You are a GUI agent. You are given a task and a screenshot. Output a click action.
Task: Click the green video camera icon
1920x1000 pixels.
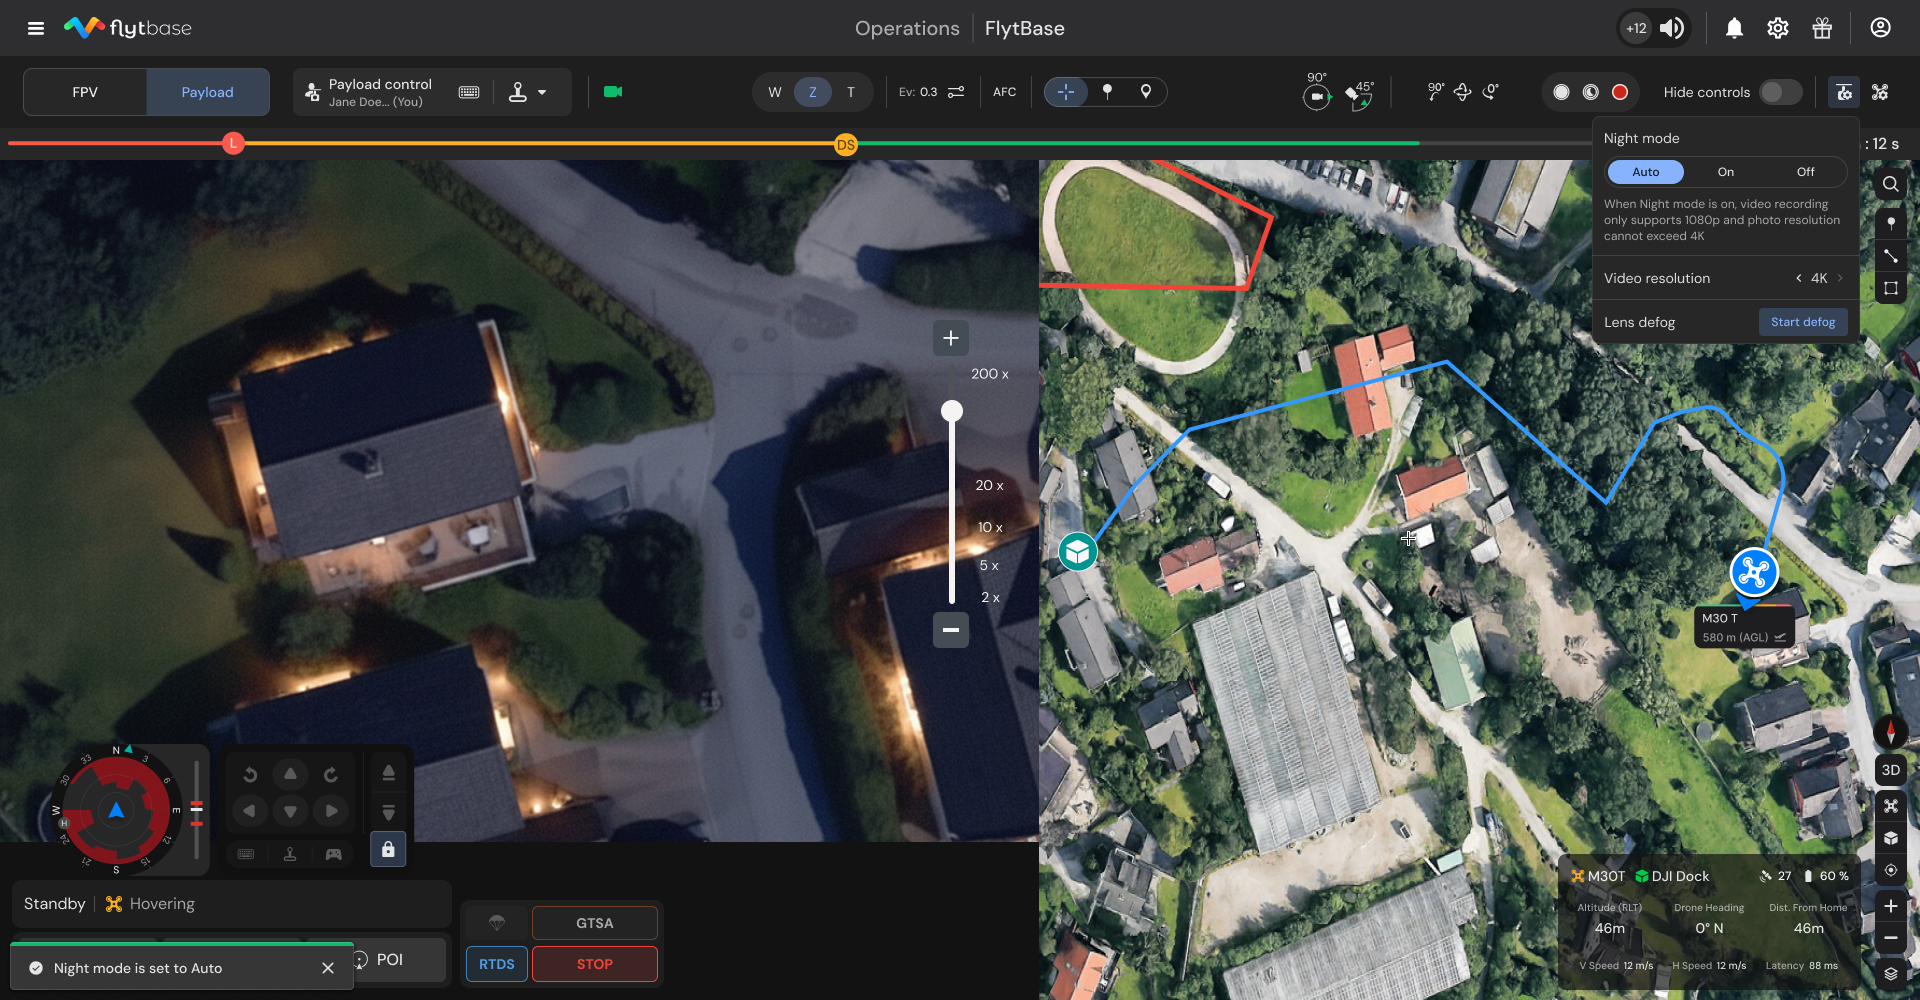tap(613, 92)
